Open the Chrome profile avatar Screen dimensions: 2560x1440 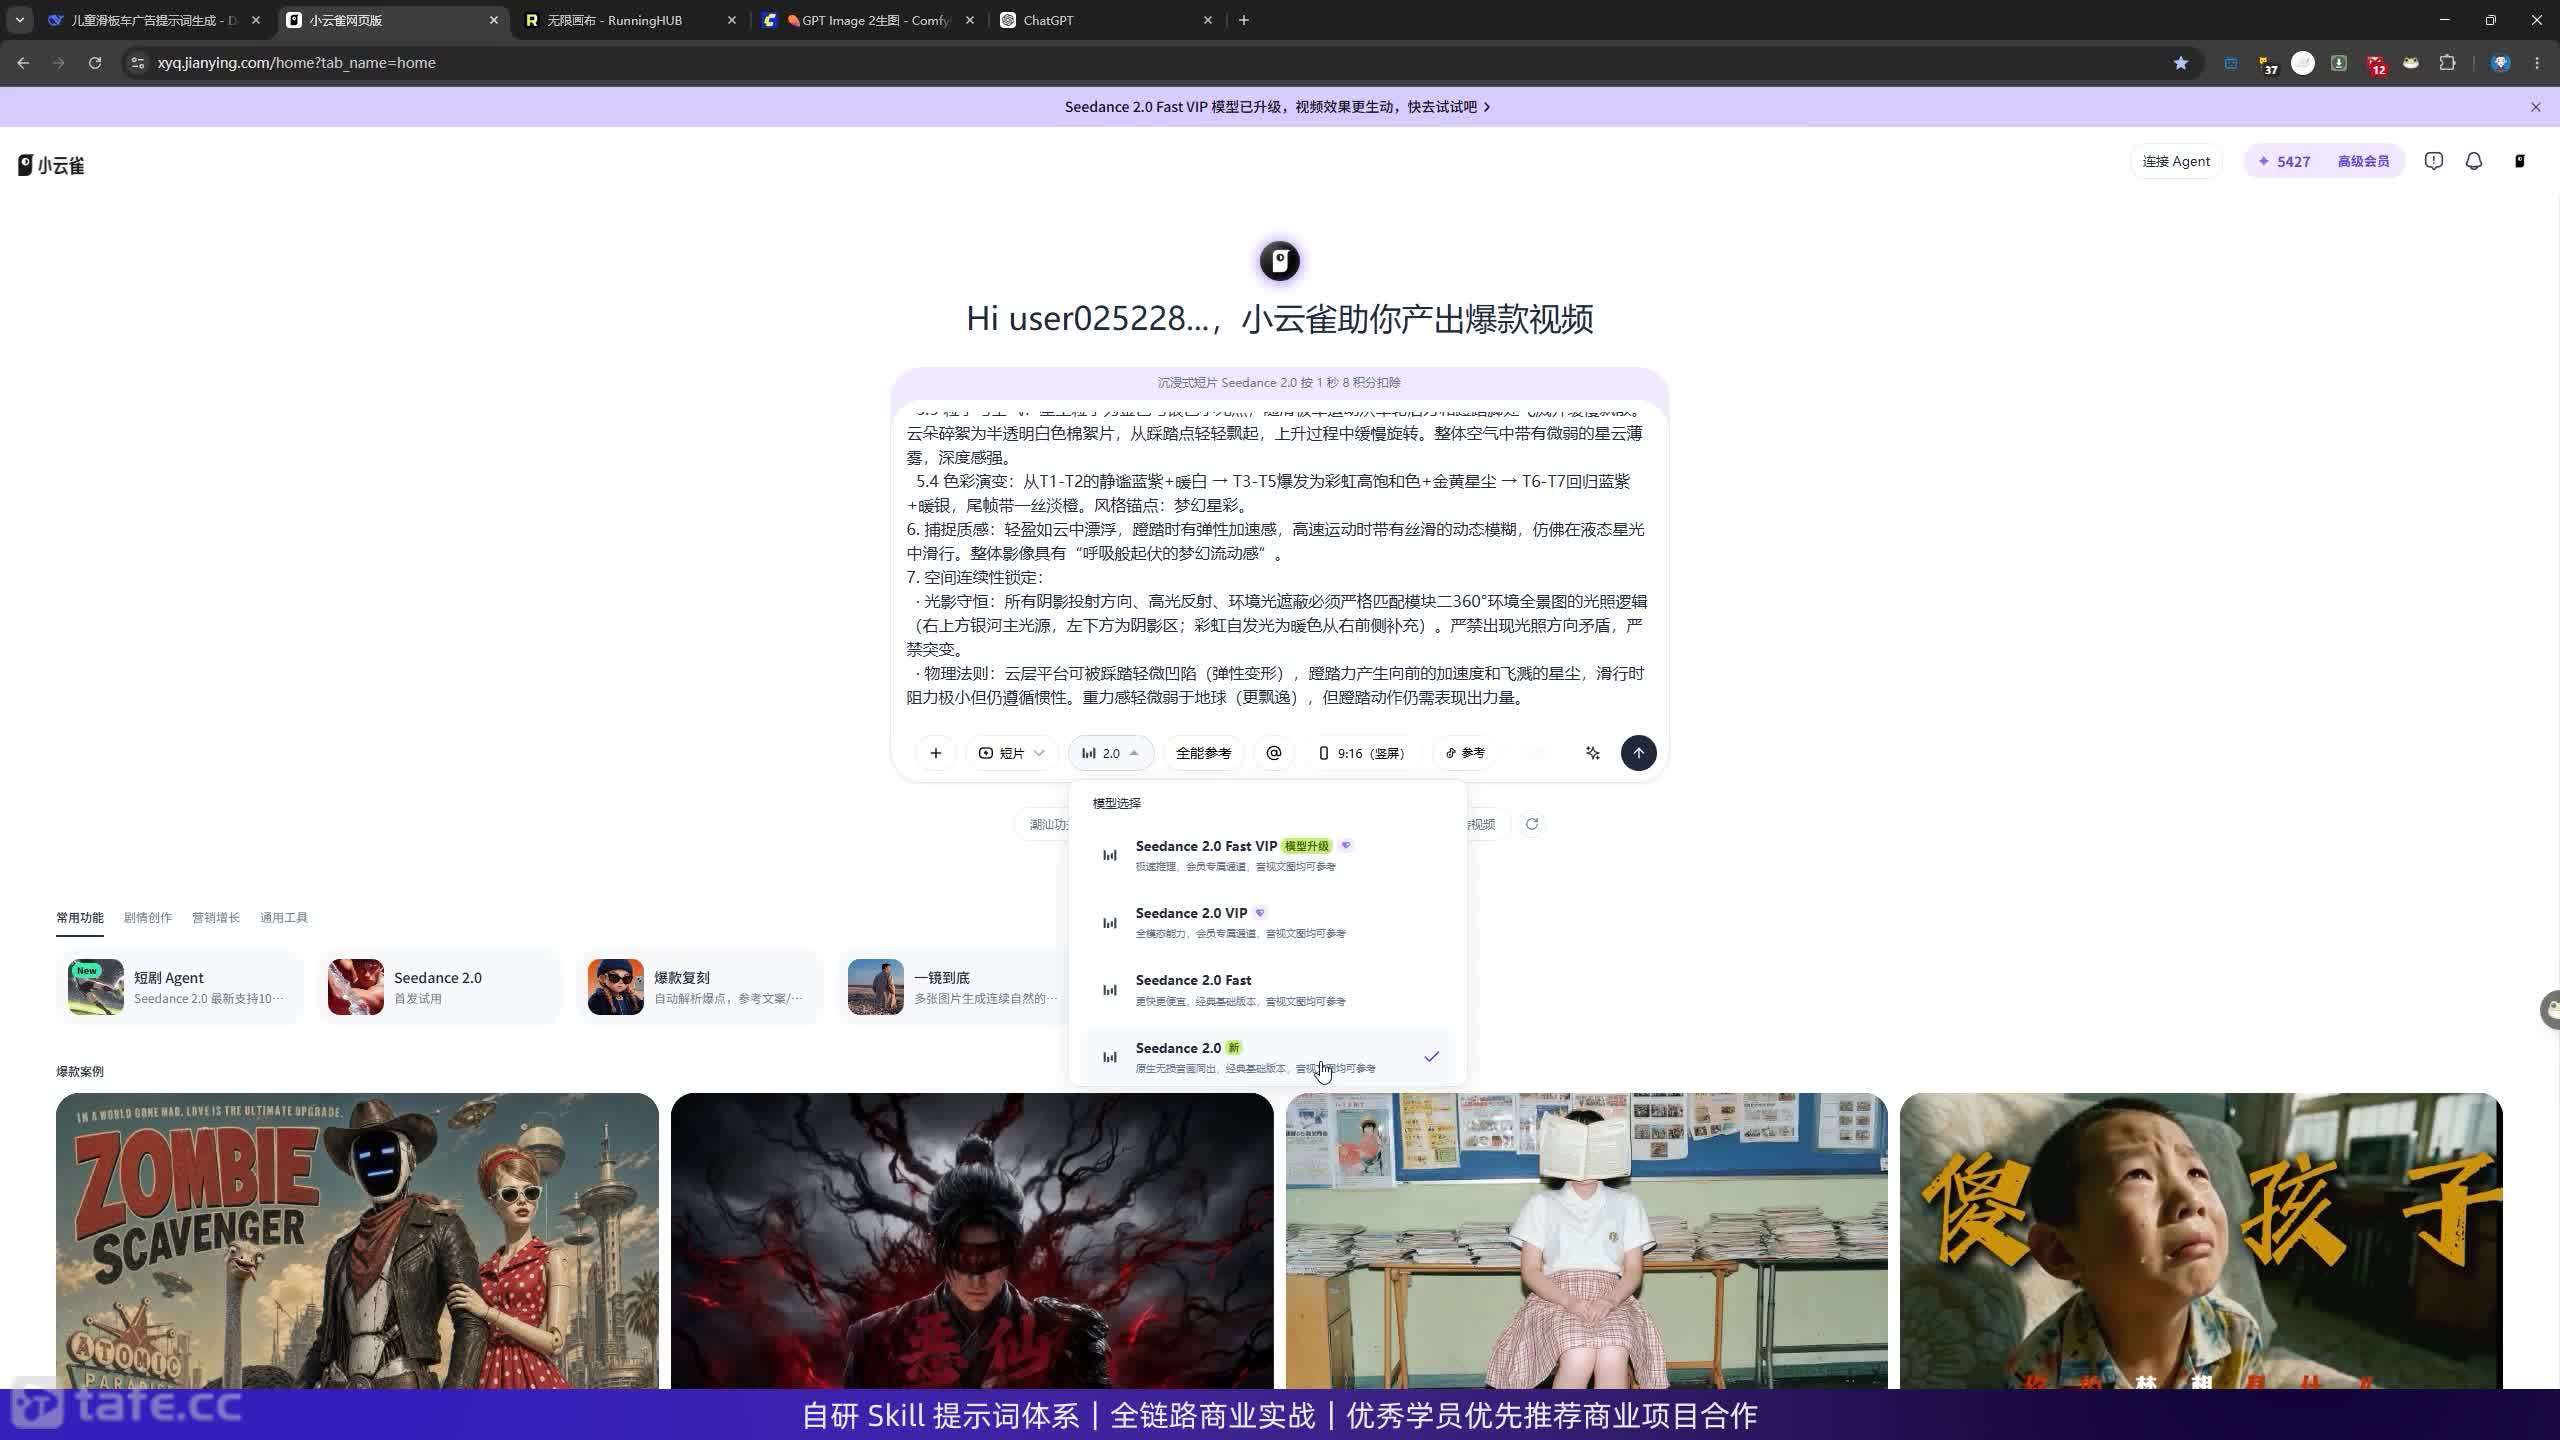tap(2501, 63)
